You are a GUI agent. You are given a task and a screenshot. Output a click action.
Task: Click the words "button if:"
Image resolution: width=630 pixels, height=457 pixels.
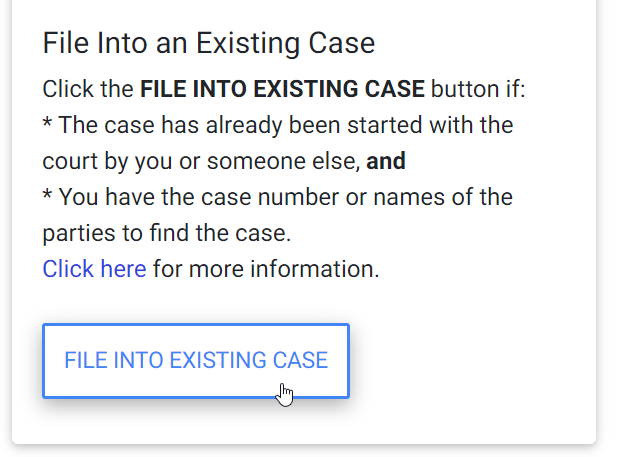(x=478, y=89)
